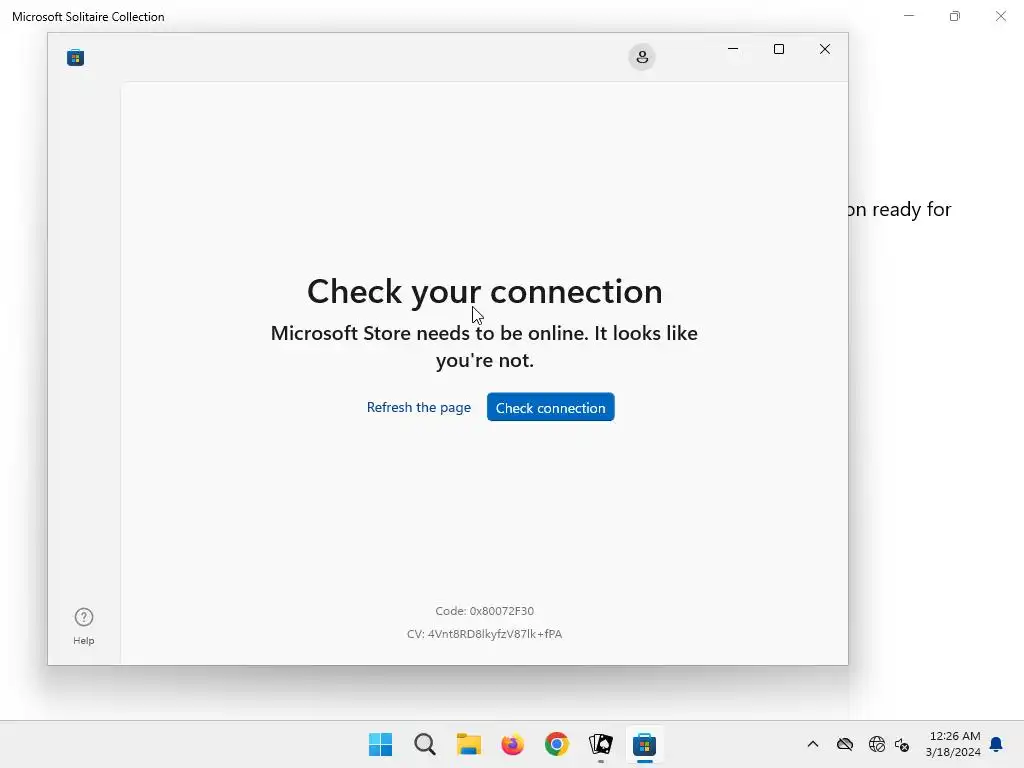The height and width of the screenshot is (768, 1024).
Task: Open the notification bell icon
Action: pyautogui.click(x=997, y=744)
